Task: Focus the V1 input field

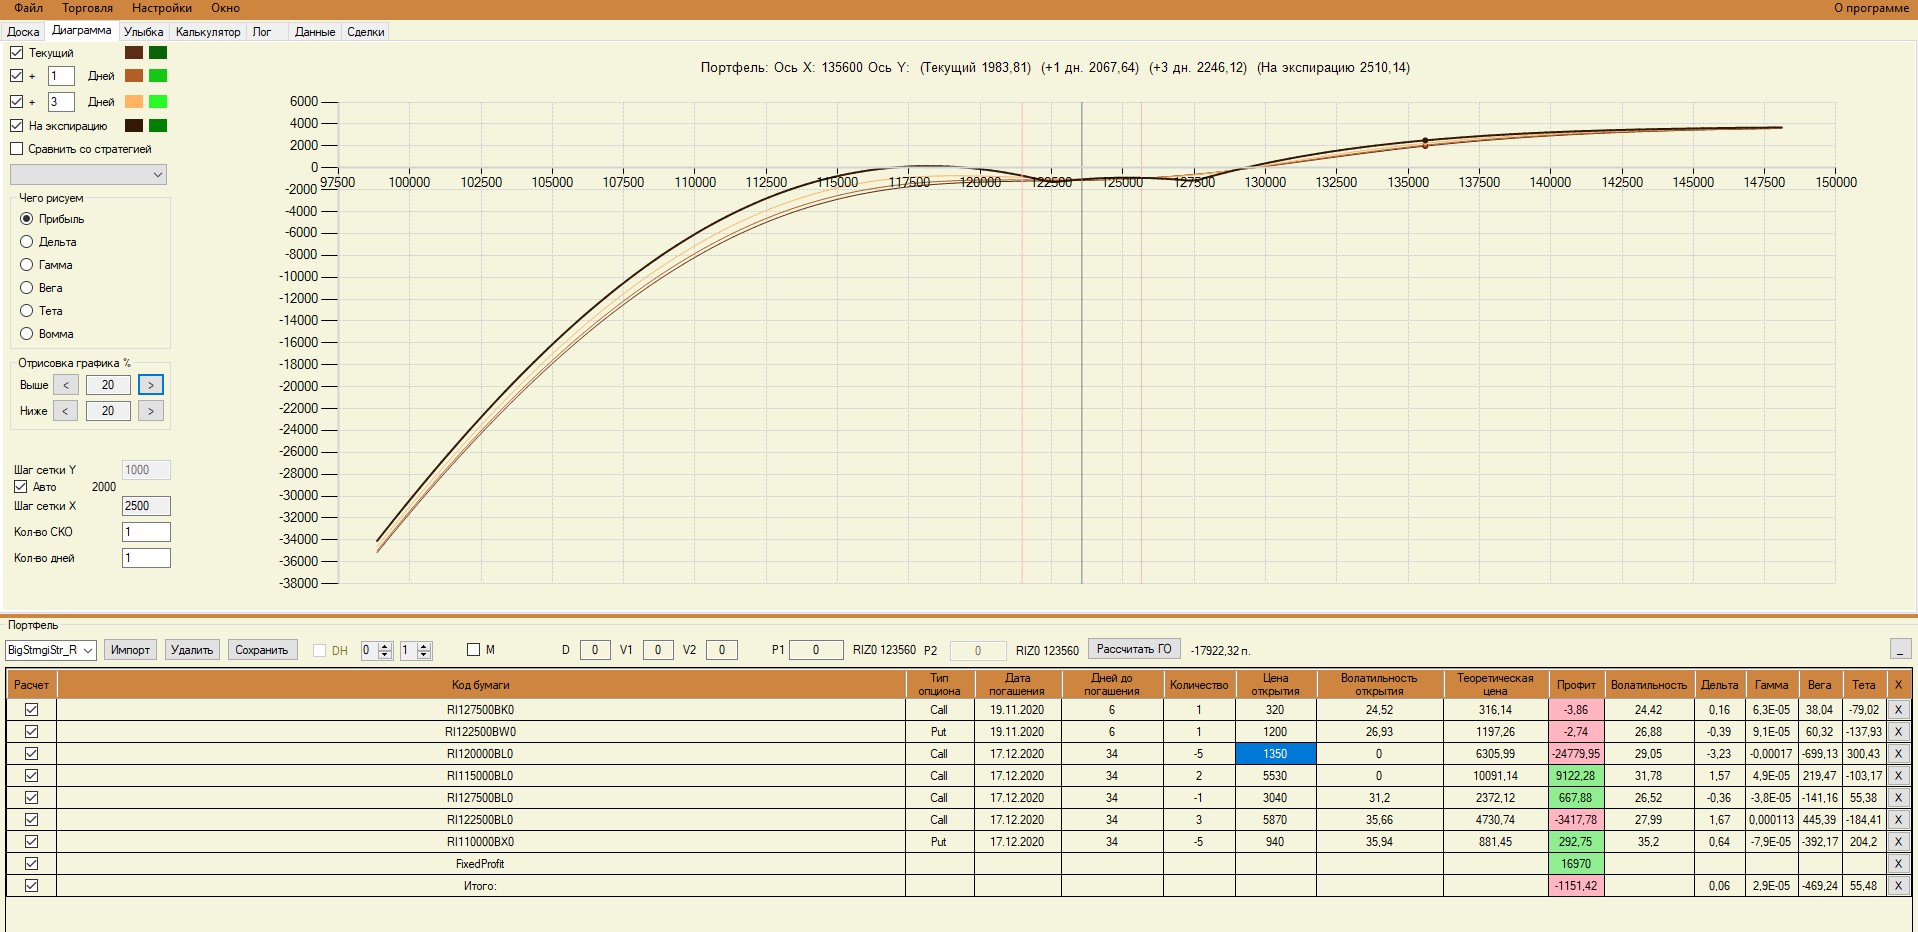Action: coord(657,650)
